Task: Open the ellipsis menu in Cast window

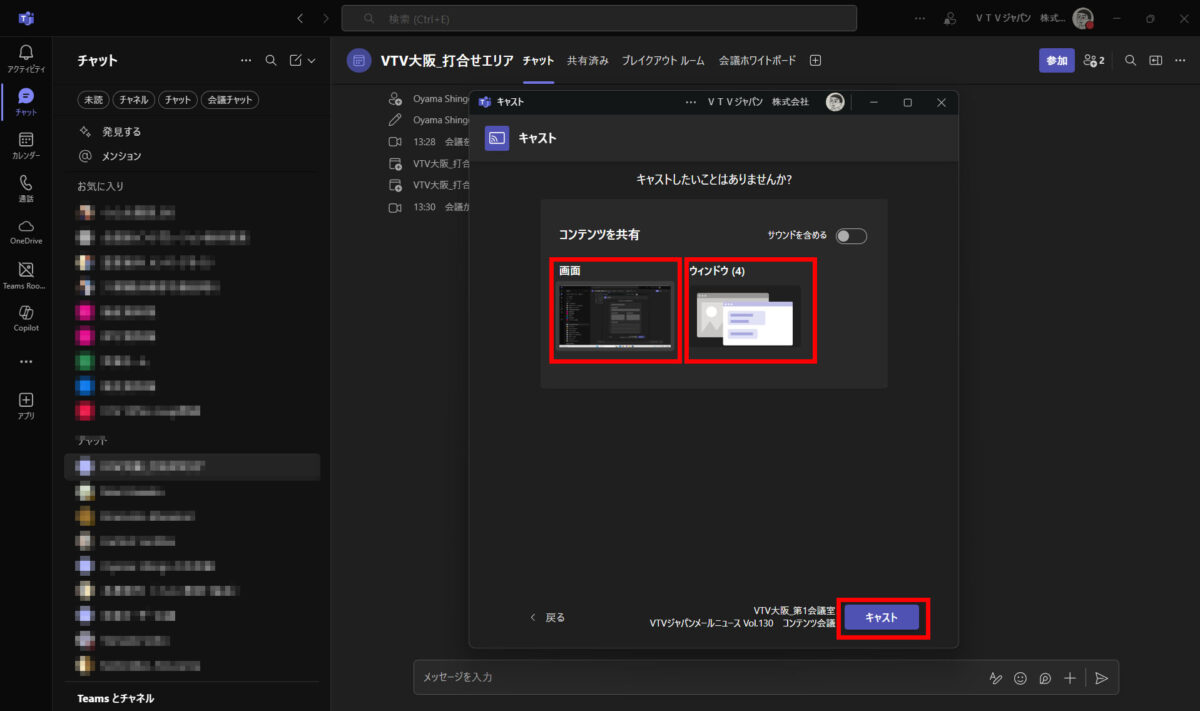Action: point(690,102)
